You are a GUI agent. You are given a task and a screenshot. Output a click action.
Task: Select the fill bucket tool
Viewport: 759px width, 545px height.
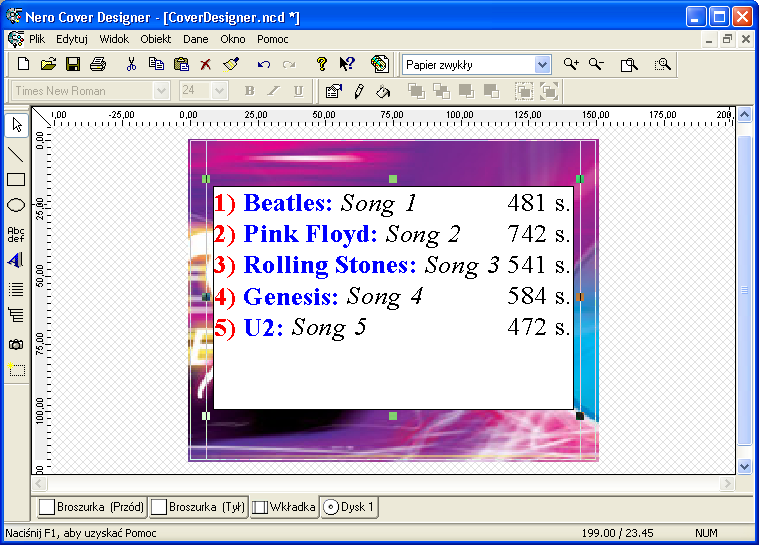[x=383, y=91]
